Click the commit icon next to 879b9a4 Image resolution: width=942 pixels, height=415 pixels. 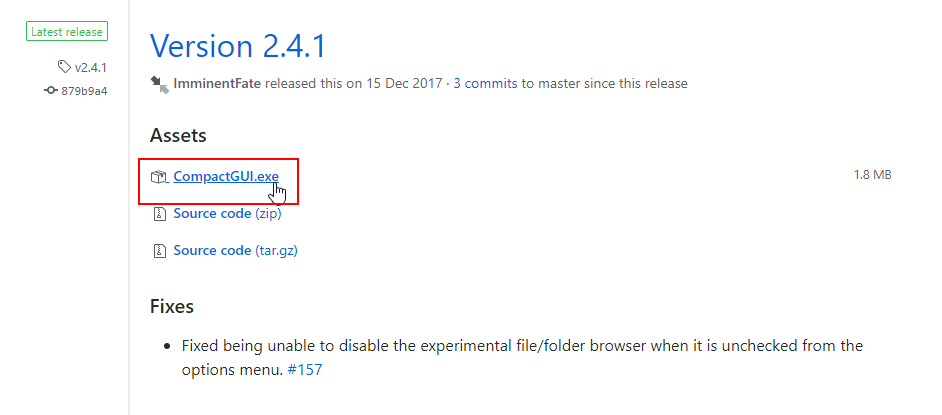(51, 91)
